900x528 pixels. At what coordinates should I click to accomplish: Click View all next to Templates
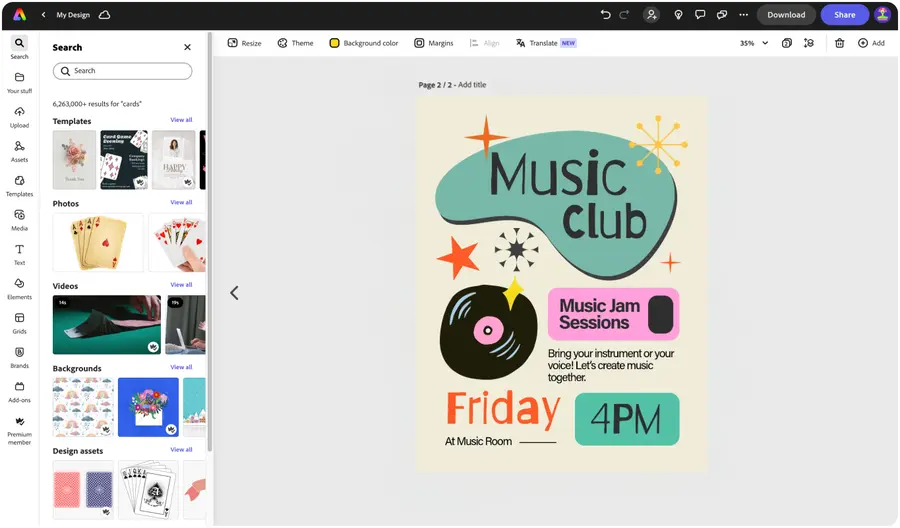pos(181,120)
